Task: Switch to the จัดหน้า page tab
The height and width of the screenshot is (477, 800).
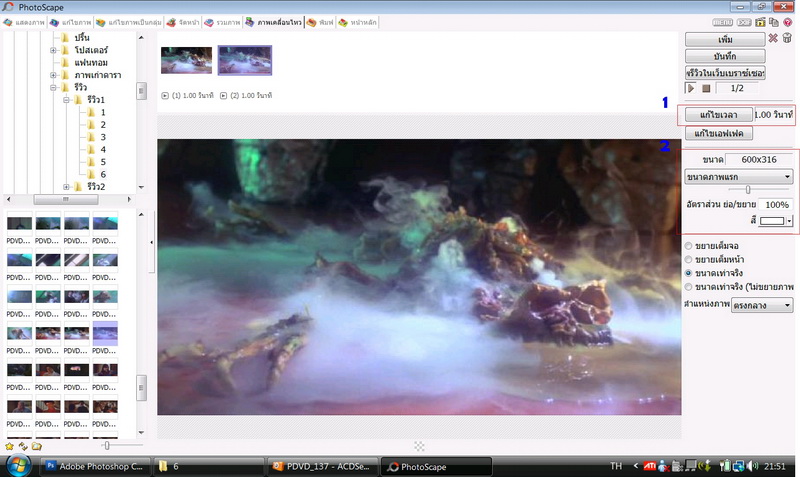Action: (x=183, y=22)
